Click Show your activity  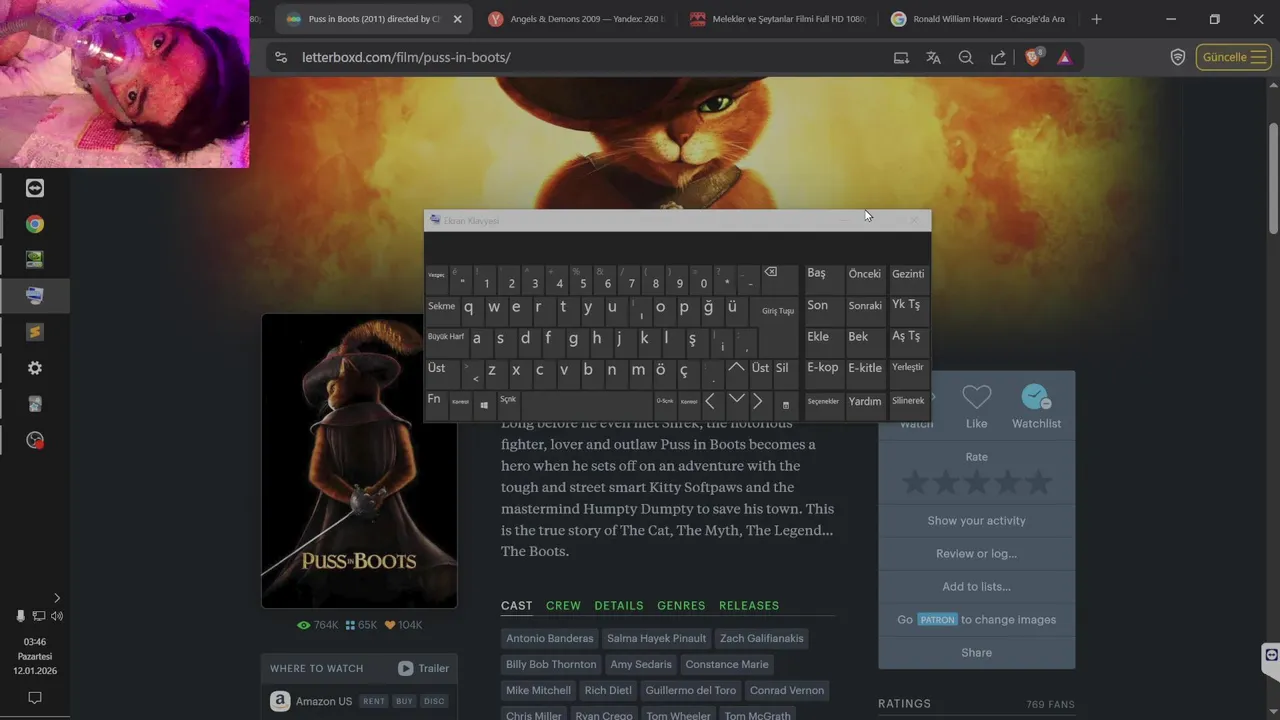coord(977,520)
